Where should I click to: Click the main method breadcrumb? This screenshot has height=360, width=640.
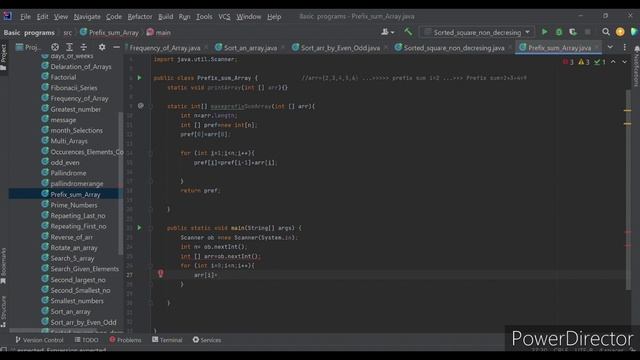coord(159,33)
